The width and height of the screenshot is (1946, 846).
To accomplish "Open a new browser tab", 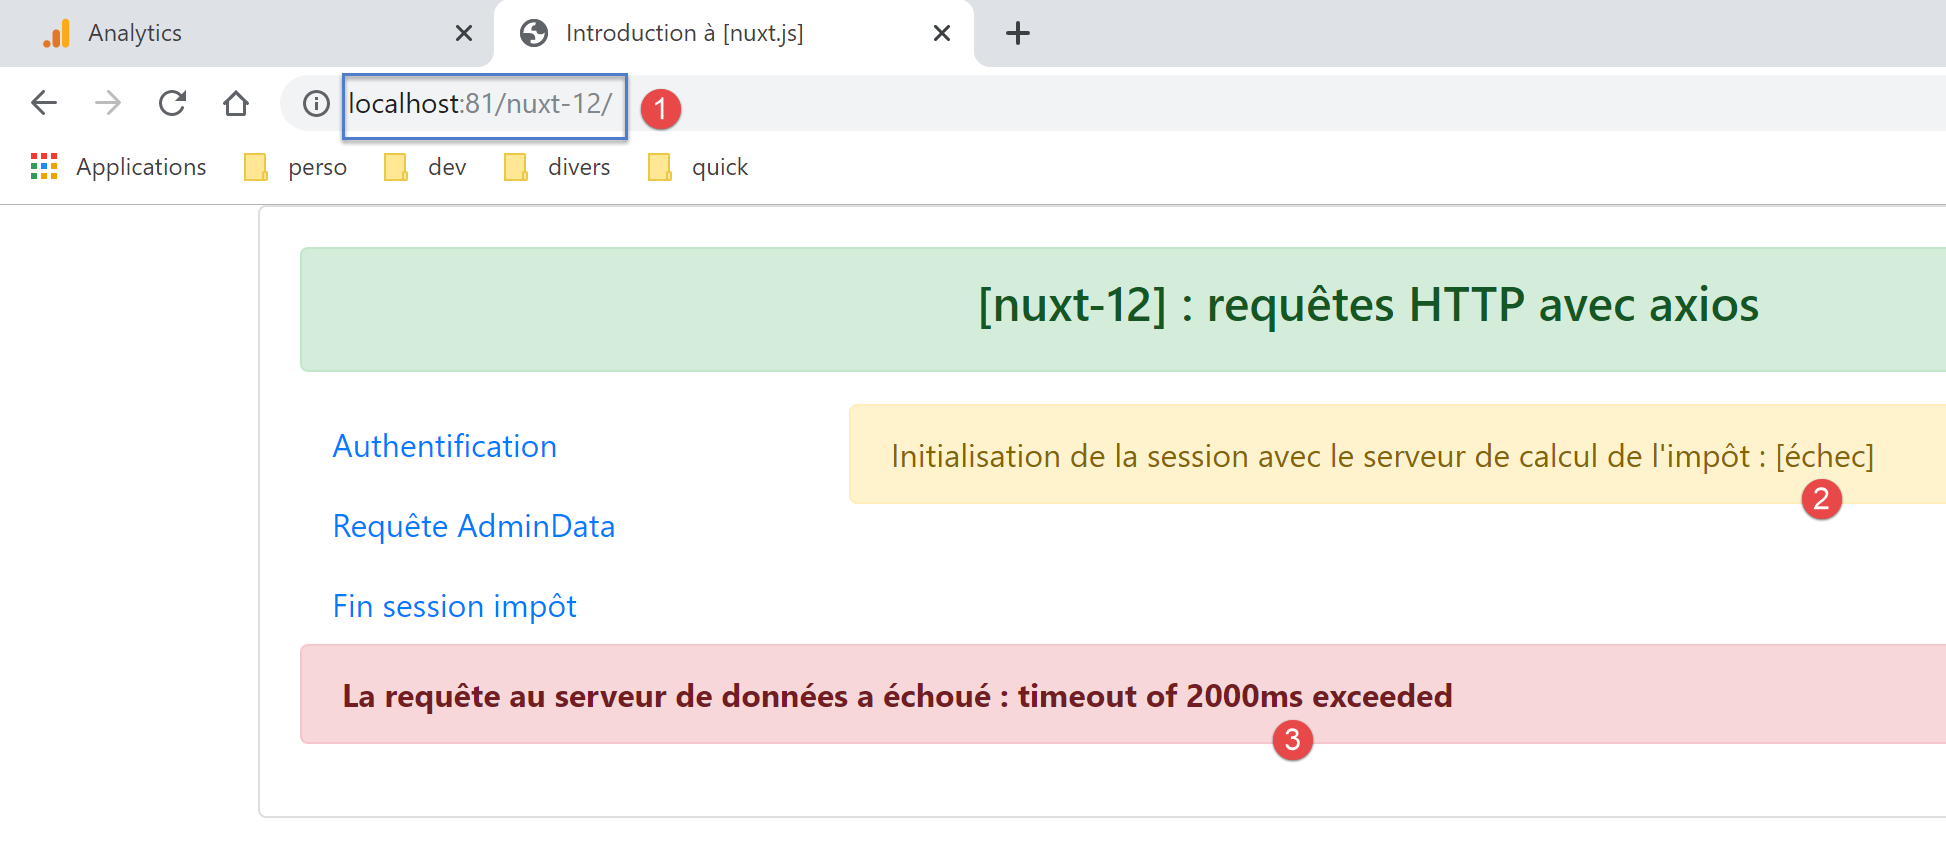I will 1017,33.
